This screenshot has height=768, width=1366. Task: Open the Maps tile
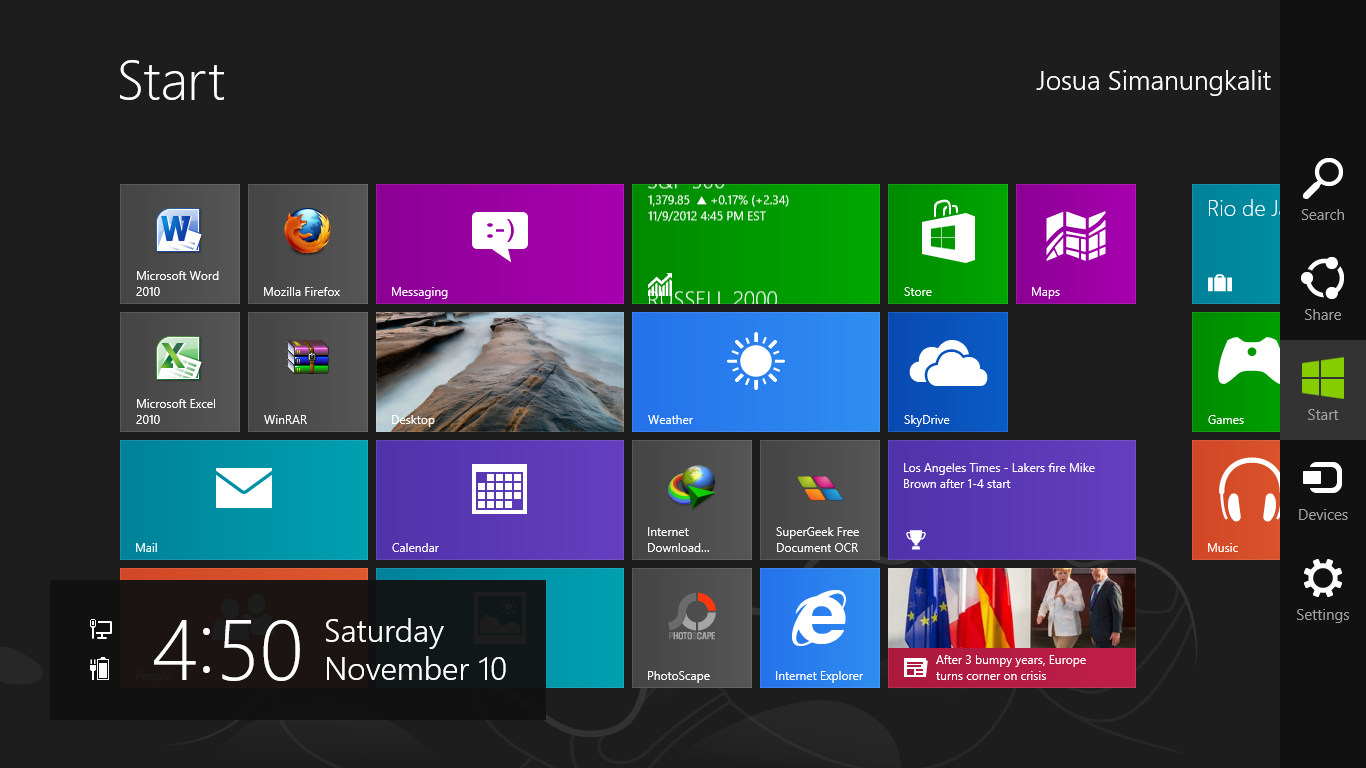1076,244
